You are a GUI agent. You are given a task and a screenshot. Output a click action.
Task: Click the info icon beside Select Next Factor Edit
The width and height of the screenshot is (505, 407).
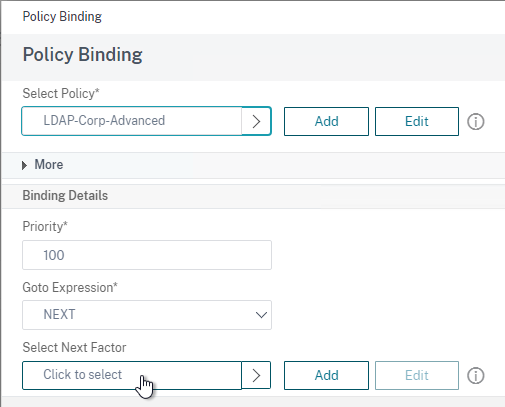pyautogui.click(x=475, y=376)
